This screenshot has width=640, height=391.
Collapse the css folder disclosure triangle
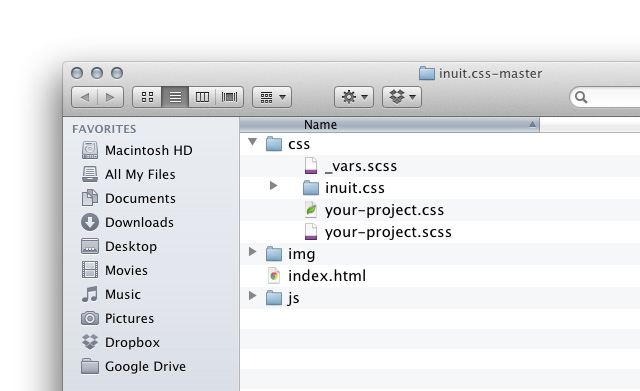[253, 142]
